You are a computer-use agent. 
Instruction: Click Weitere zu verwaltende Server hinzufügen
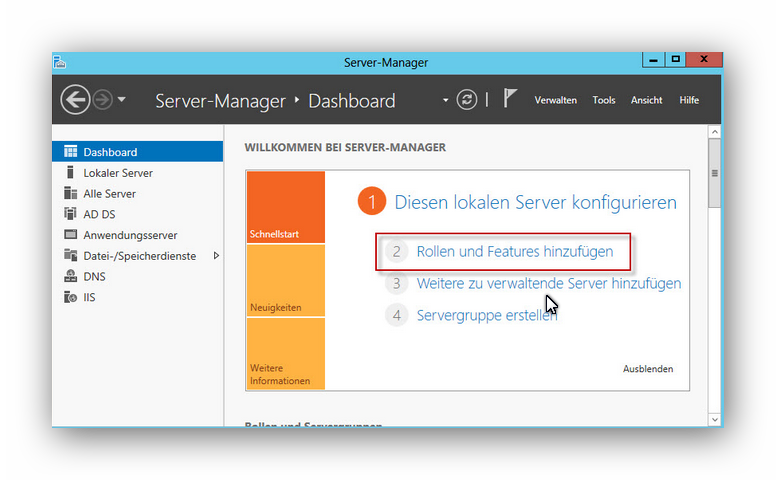coord(548,284)
